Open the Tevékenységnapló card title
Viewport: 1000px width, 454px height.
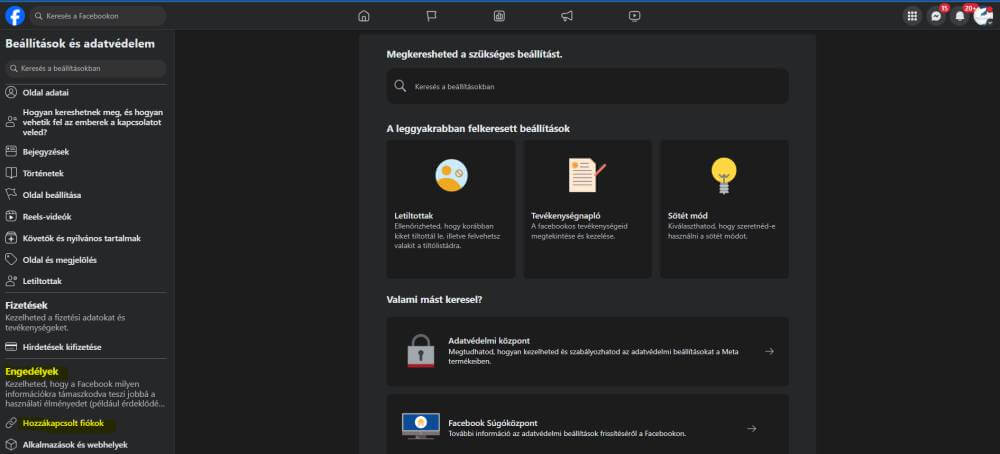coord(565,216)
